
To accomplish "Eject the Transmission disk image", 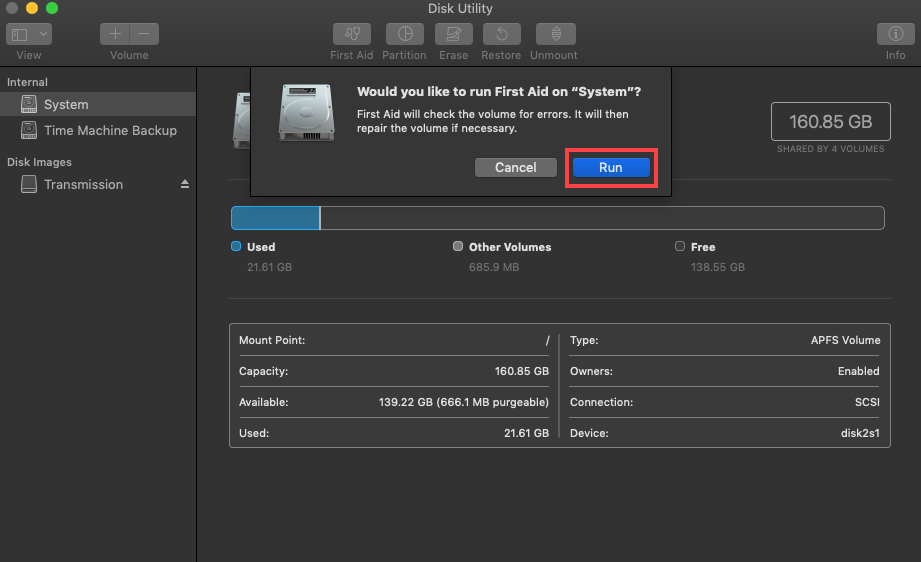I will [184, 185].
